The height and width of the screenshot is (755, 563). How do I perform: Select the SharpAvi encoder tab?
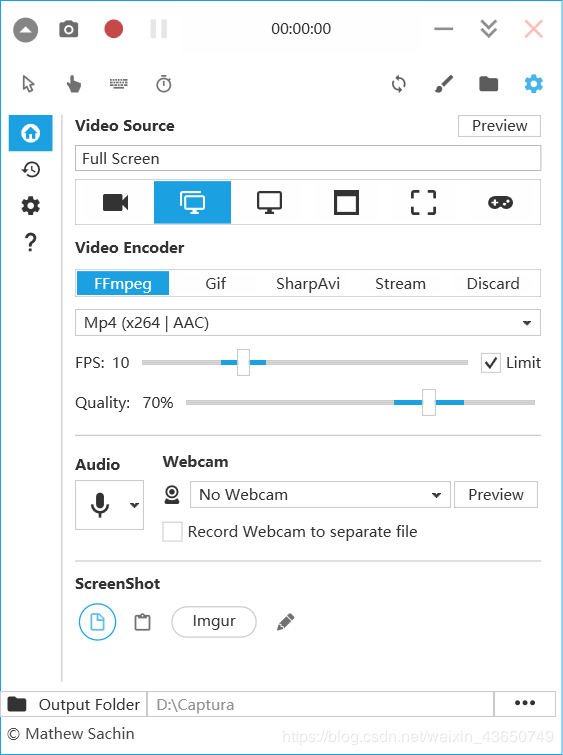(x=308, y=283)
